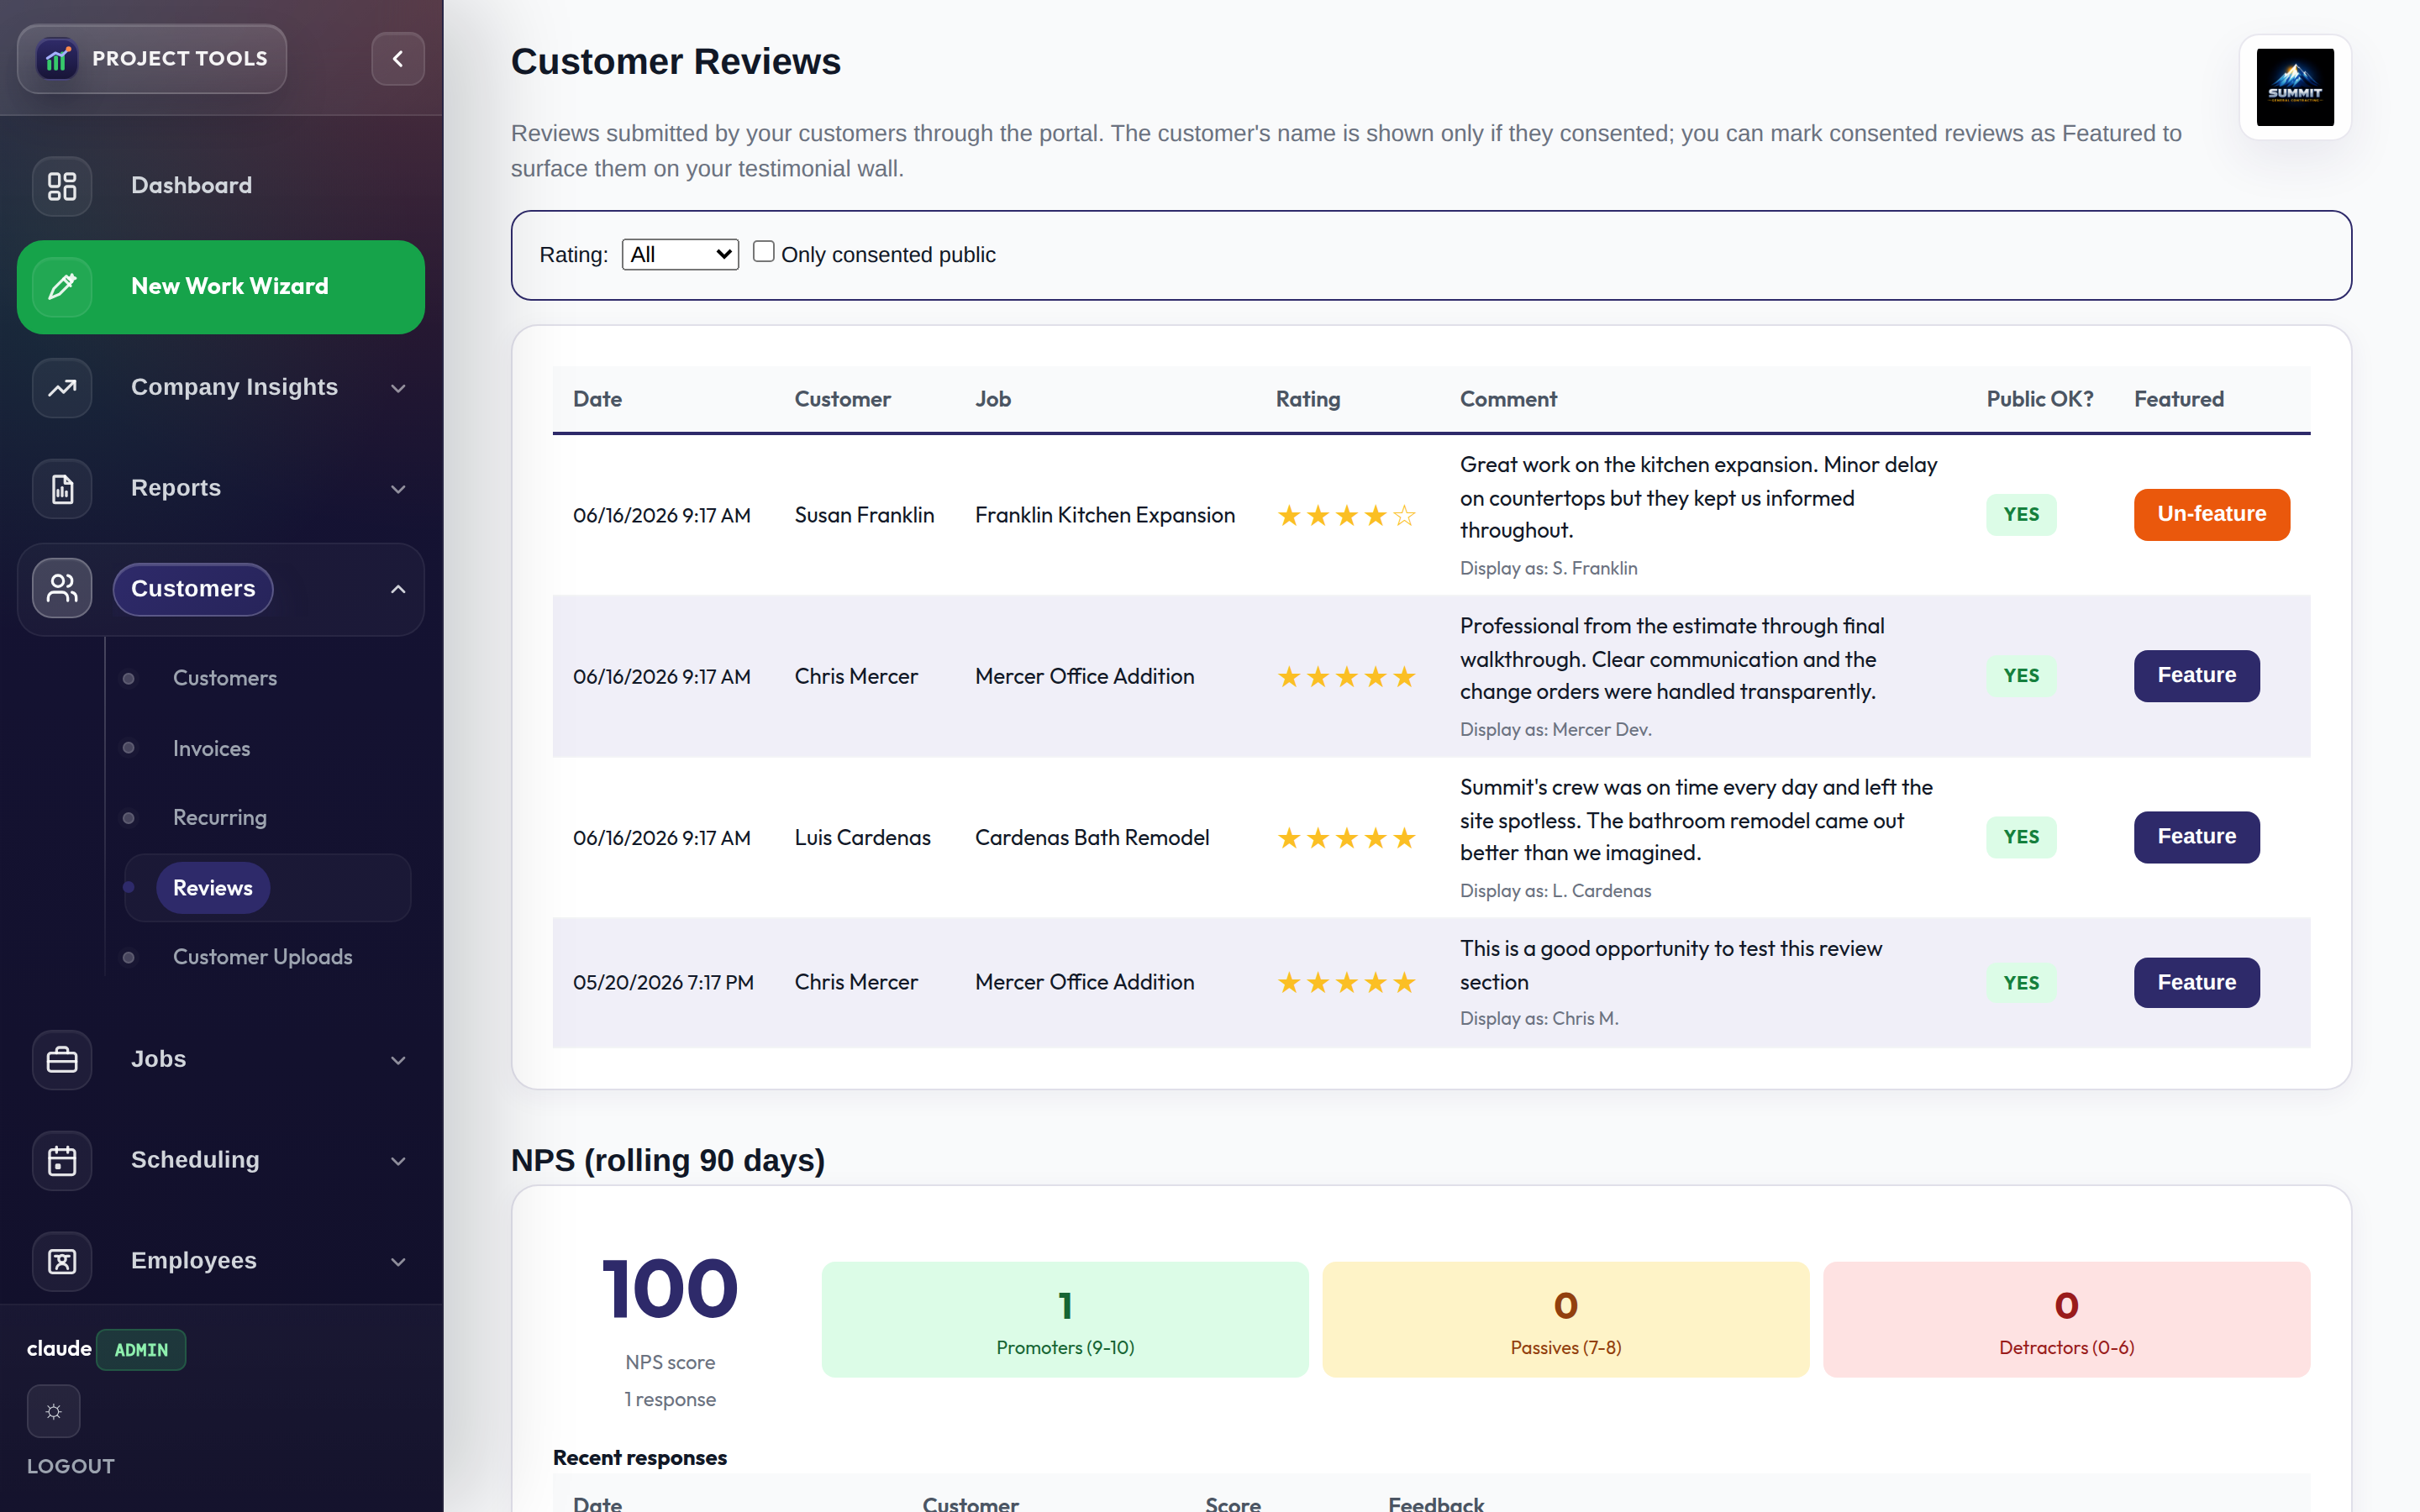Open the Customers submenu item

[225, 678]
